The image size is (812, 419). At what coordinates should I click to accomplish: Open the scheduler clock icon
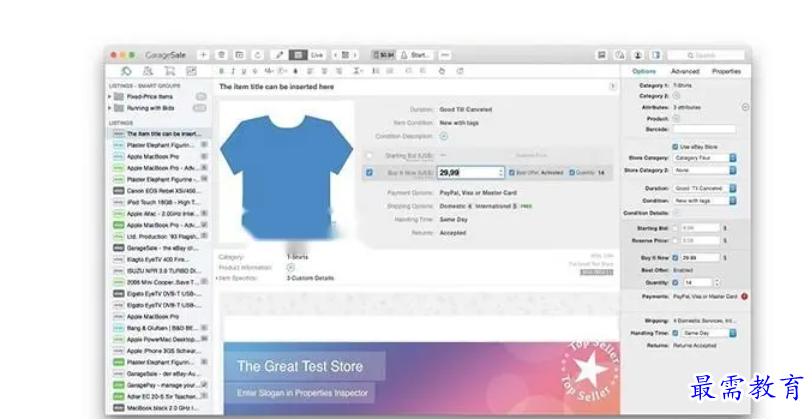click(620, 55)
